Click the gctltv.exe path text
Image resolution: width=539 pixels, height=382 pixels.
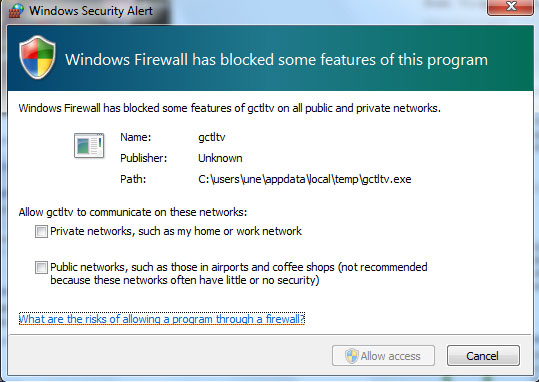click(305, 179)
